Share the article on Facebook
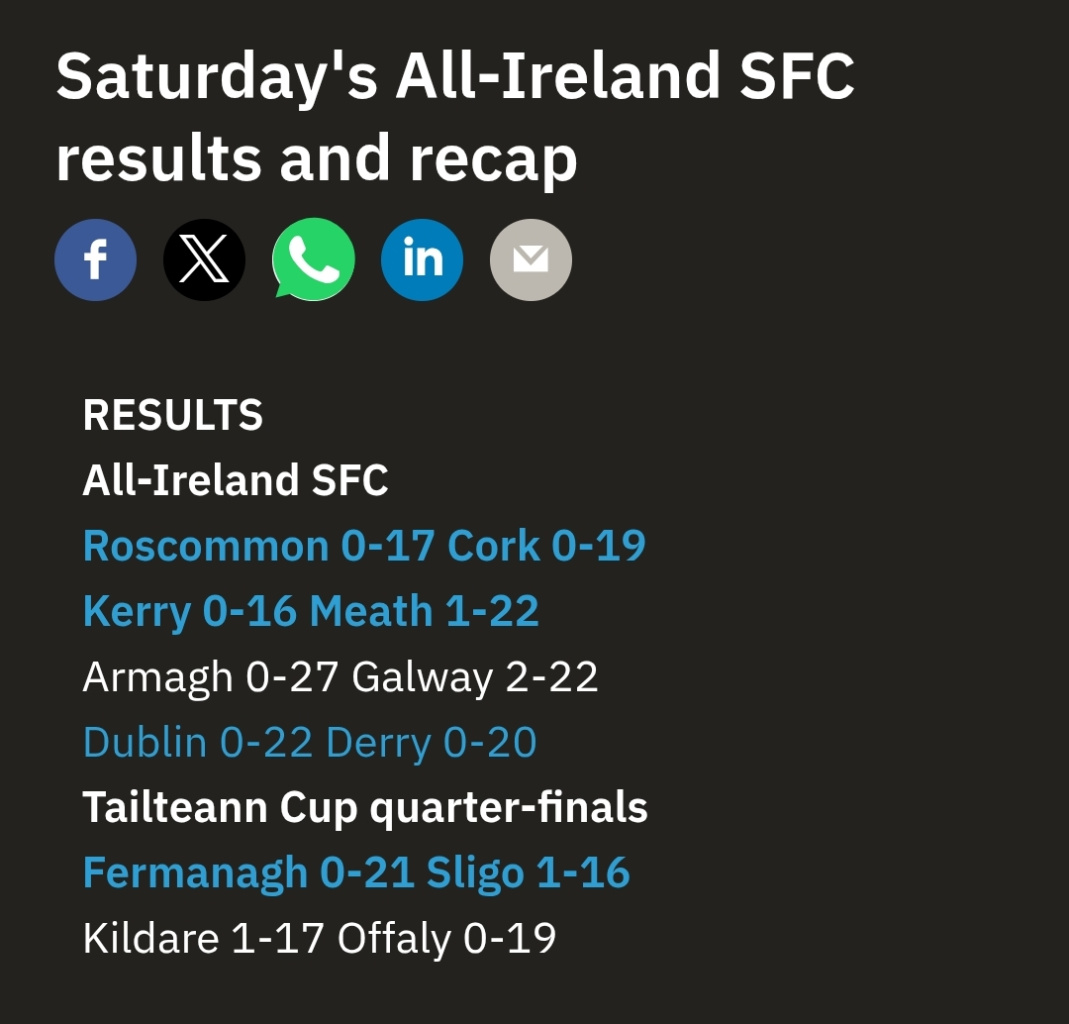Screen dimensions: 1069x1024 tap(95, 260)
